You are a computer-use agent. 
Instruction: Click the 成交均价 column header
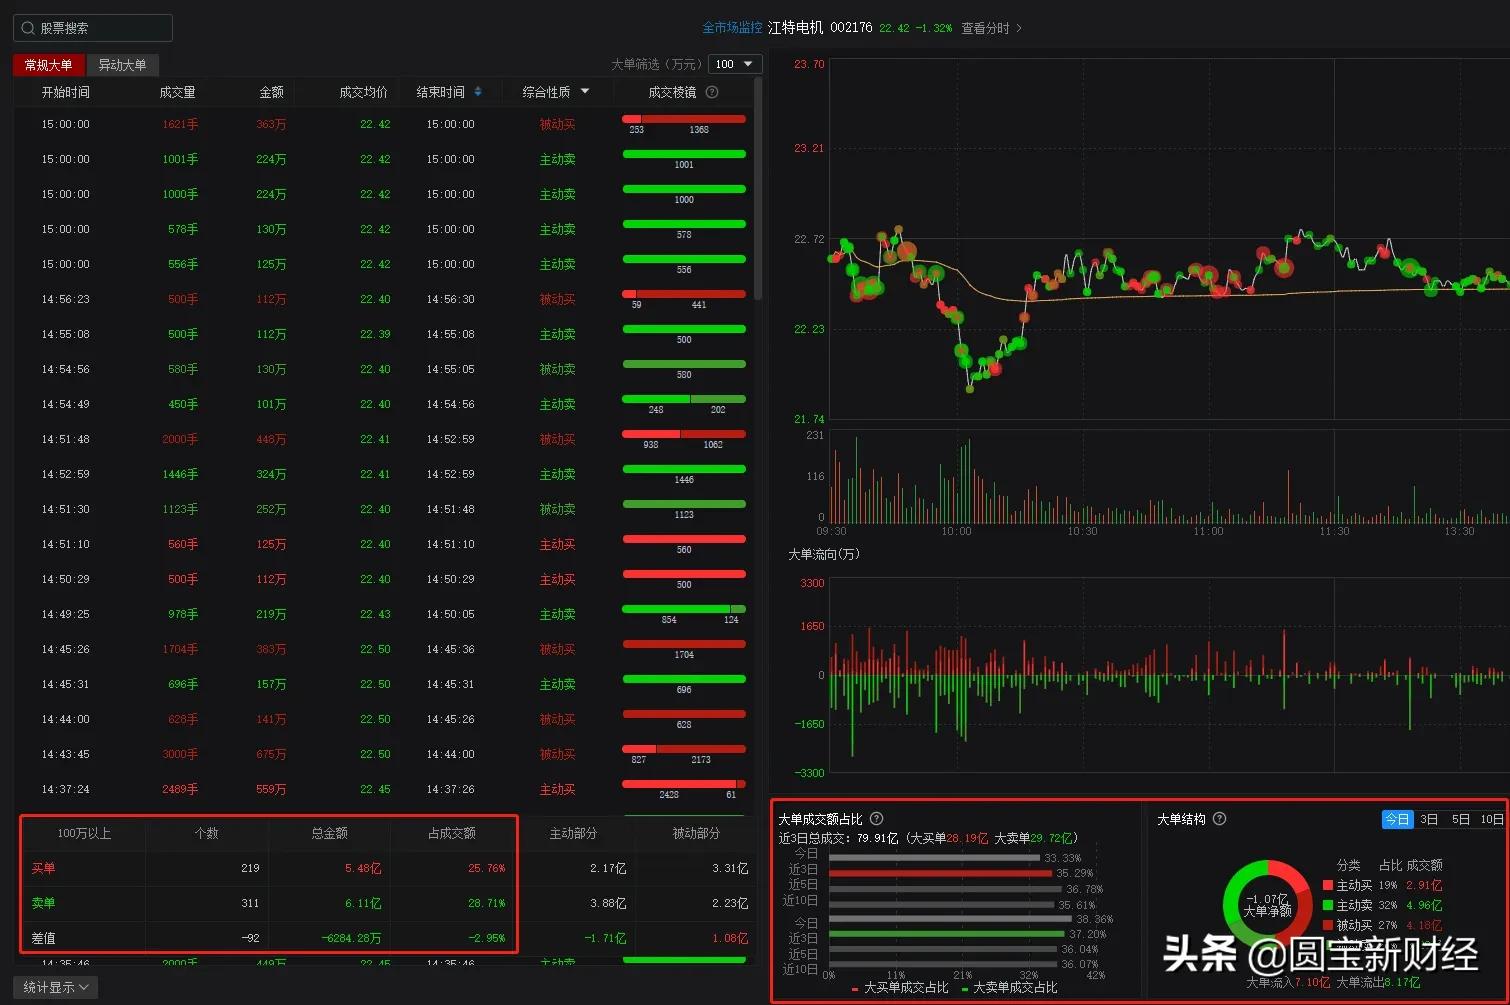[x=363, y=92]
